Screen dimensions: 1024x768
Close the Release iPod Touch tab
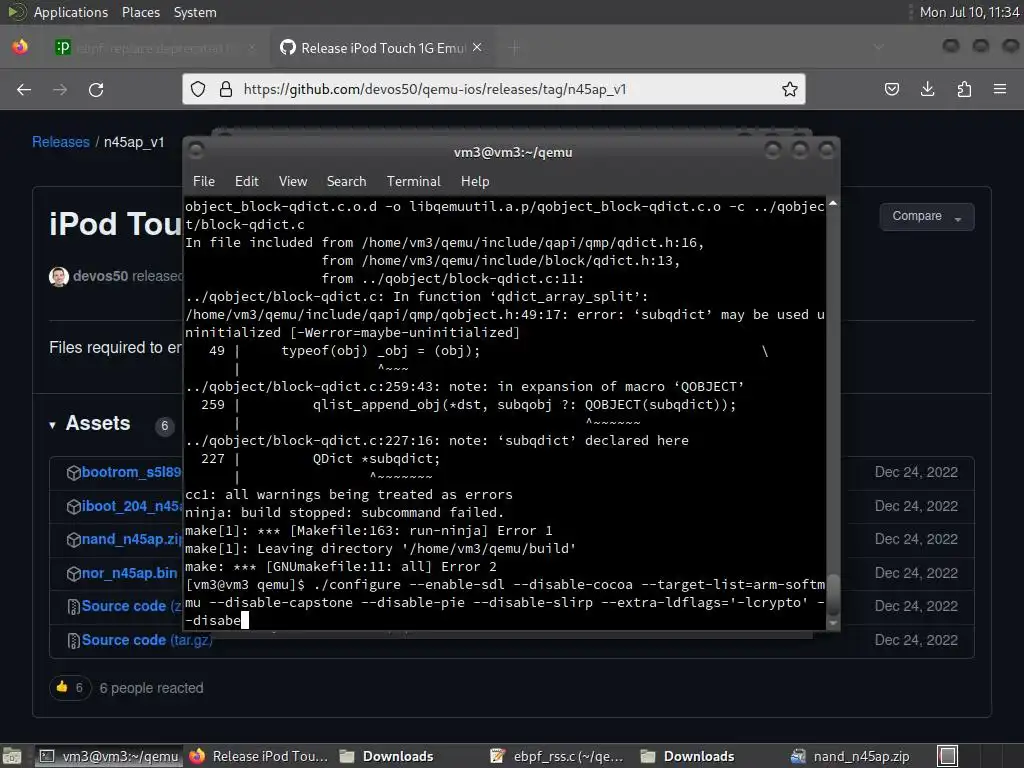click(477, 48)
